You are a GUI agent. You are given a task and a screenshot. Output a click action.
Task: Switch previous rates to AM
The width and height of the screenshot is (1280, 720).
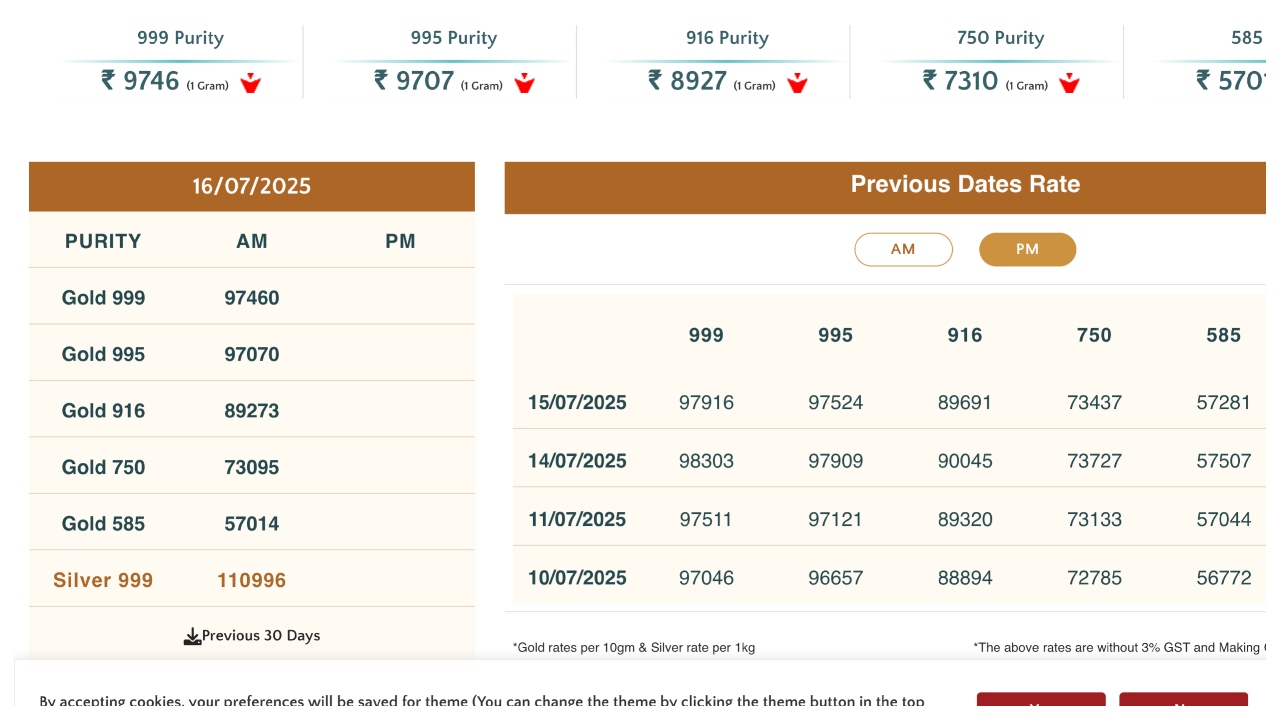click(903, 250)
